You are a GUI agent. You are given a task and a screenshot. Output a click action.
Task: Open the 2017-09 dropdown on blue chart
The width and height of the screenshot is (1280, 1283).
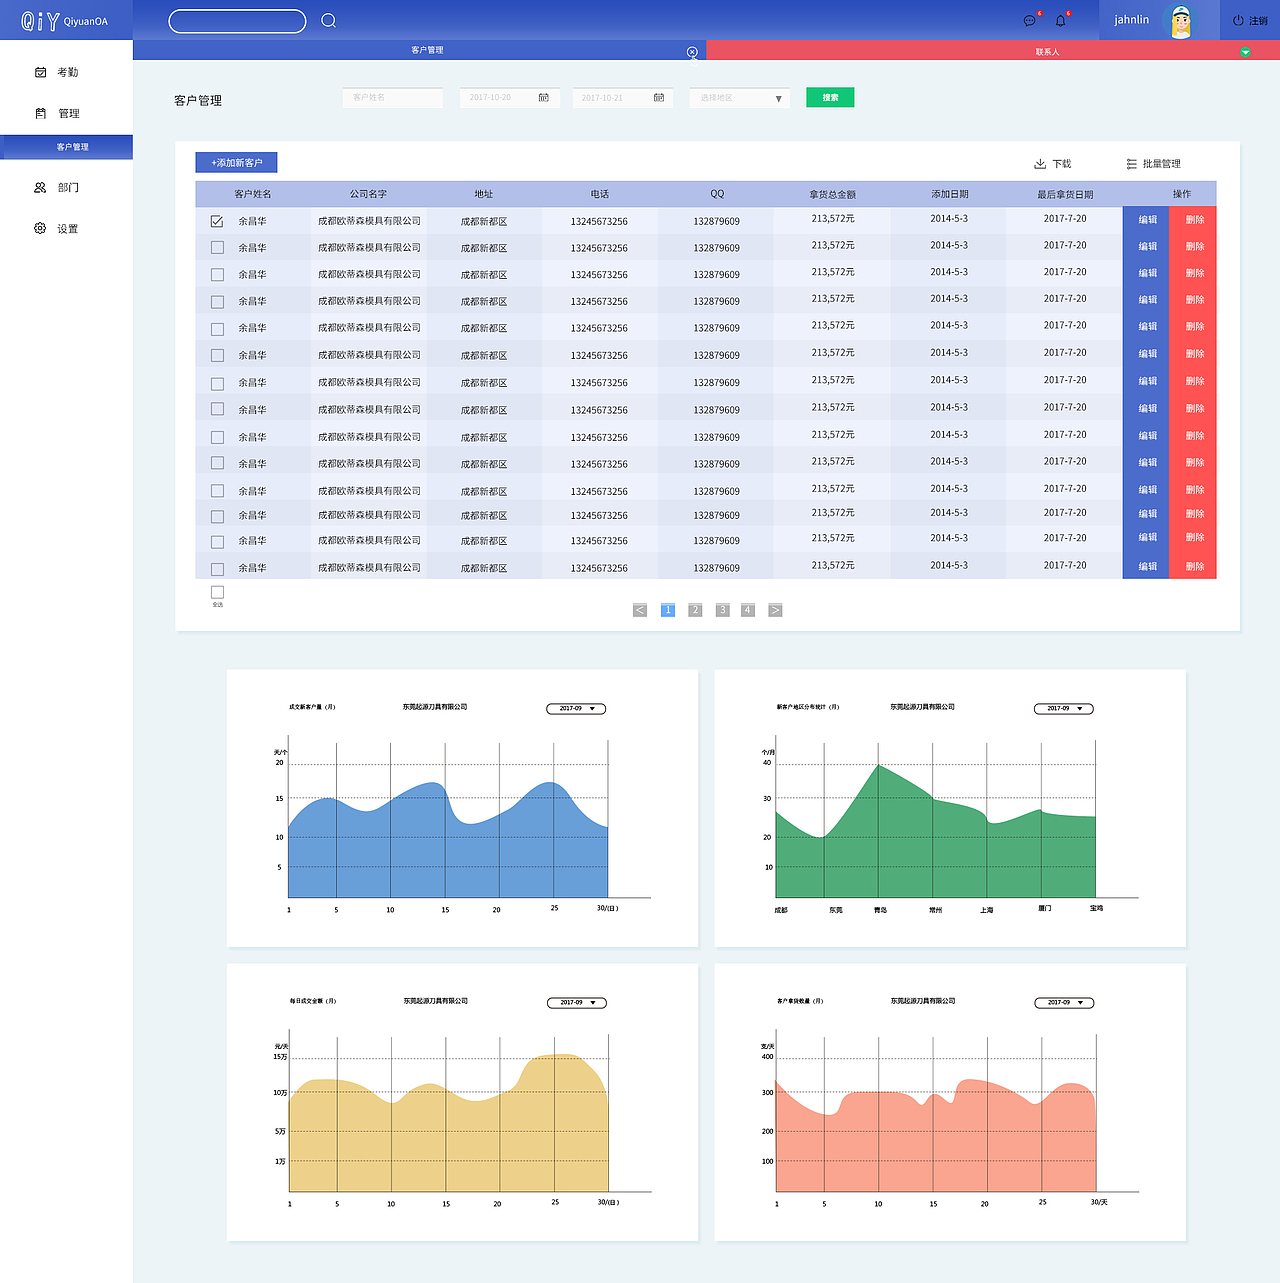pyautogui.click(x=576, y=708)
